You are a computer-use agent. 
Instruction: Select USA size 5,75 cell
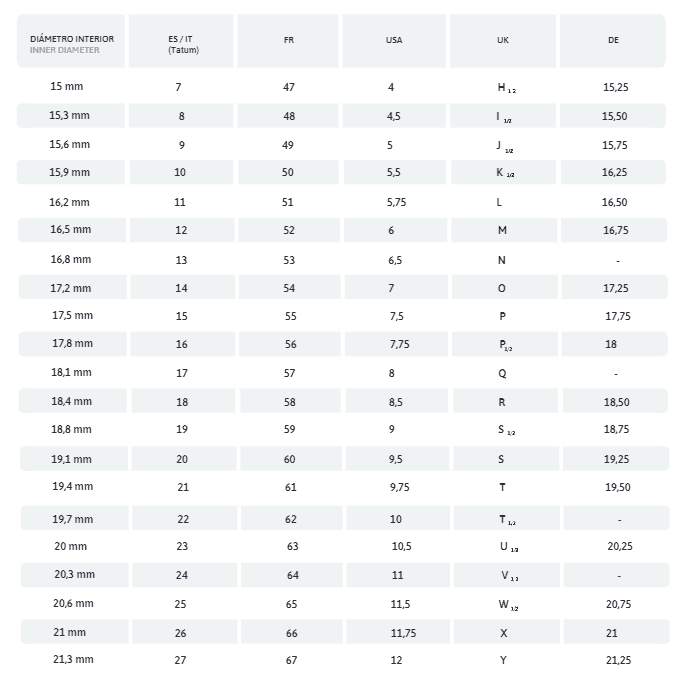[396, 202]
